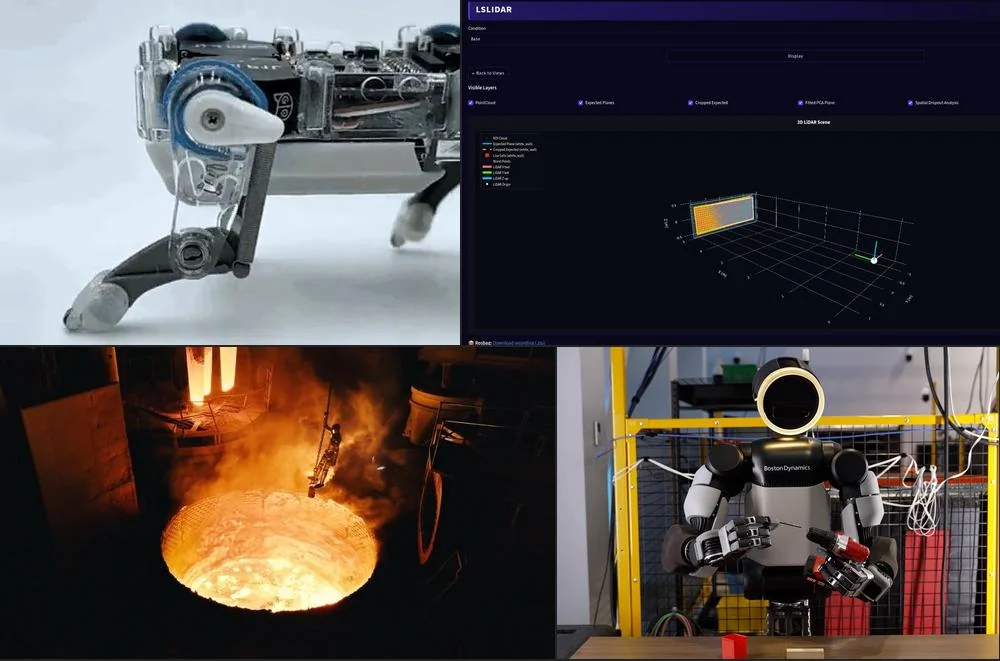The image size is (1000, 661).
Task: Click the Low Cells (white_wall) legend swatch
Action: [487, 155]
